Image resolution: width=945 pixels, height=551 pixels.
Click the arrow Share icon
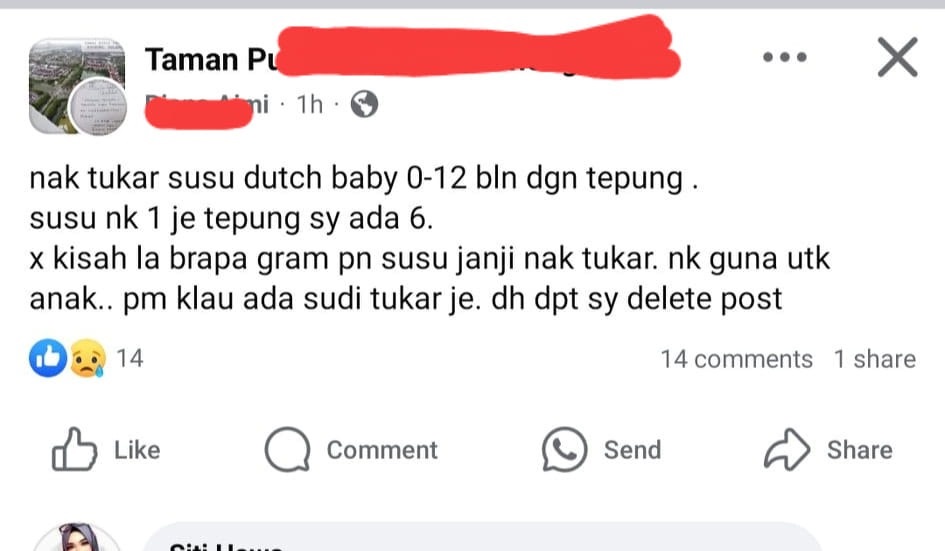tap(787, 449)
